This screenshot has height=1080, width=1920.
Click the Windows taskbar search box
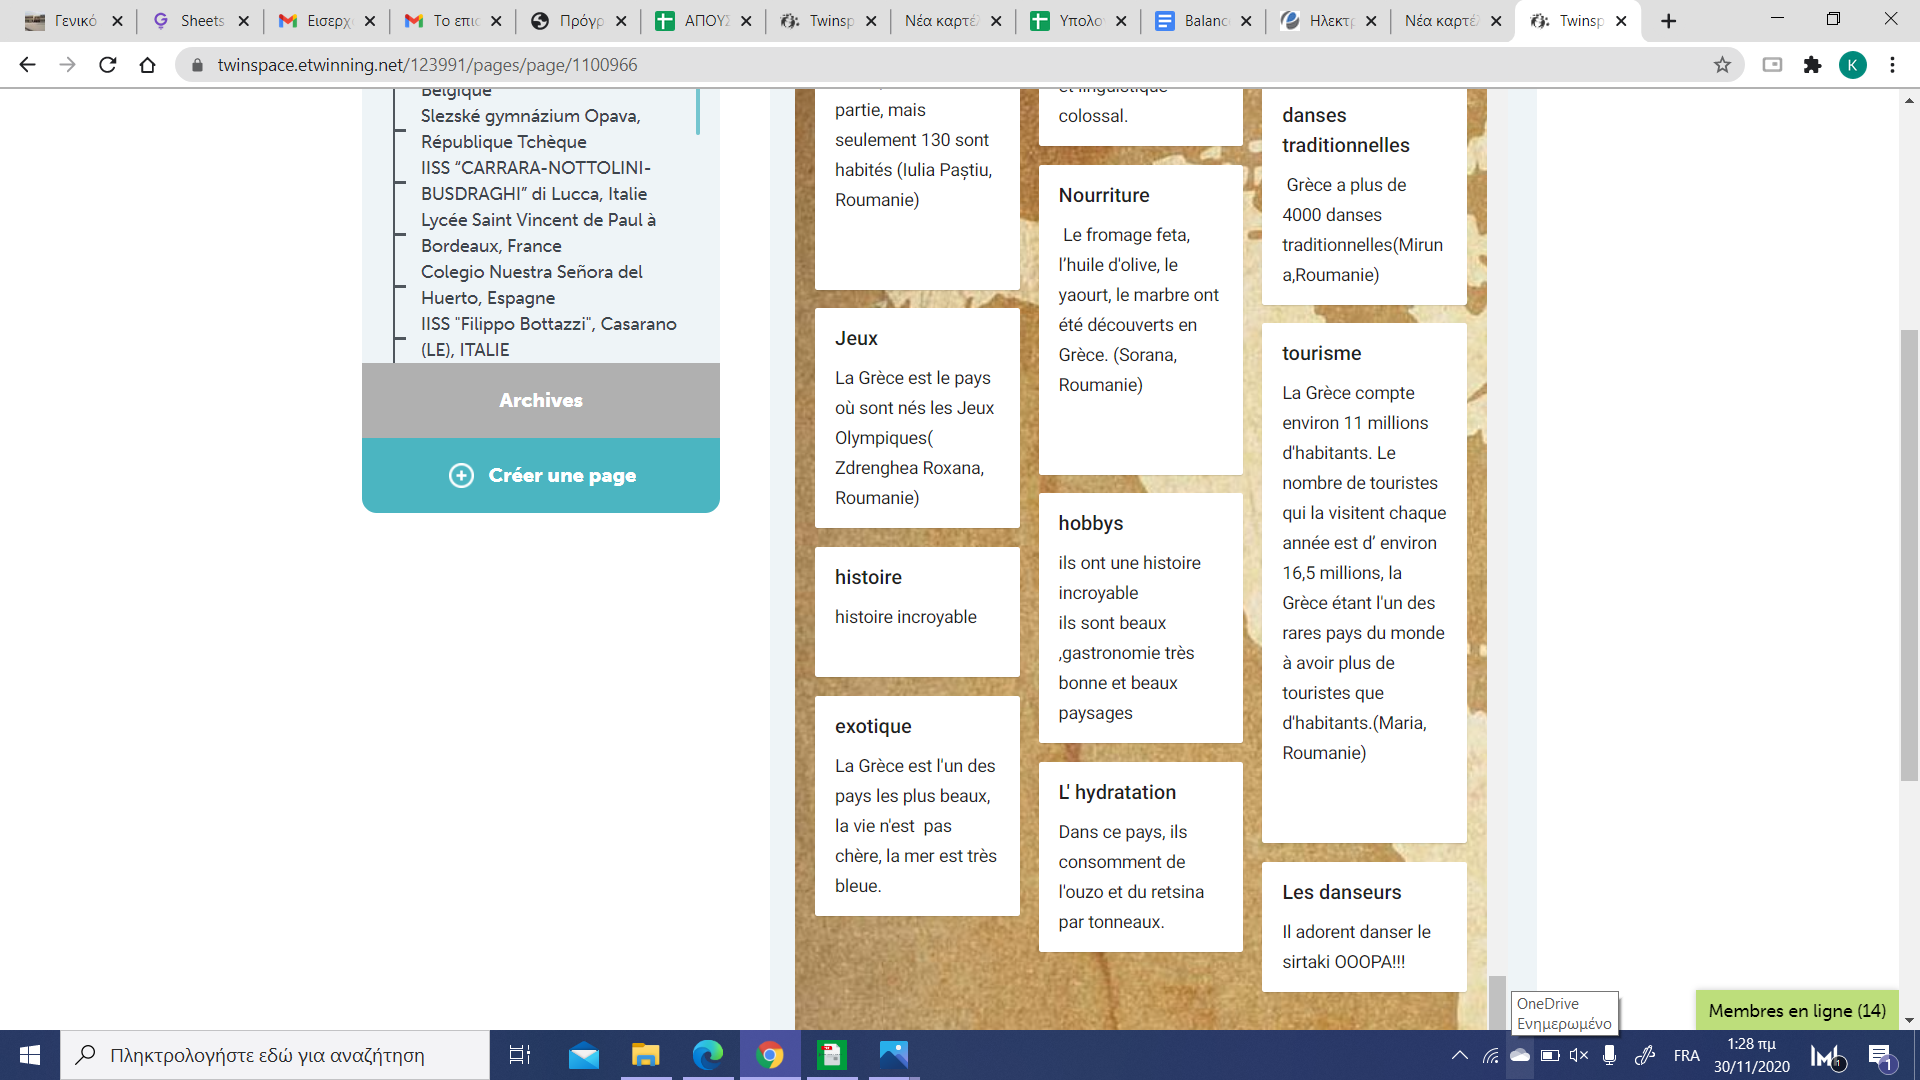[x=275, y=1055]
